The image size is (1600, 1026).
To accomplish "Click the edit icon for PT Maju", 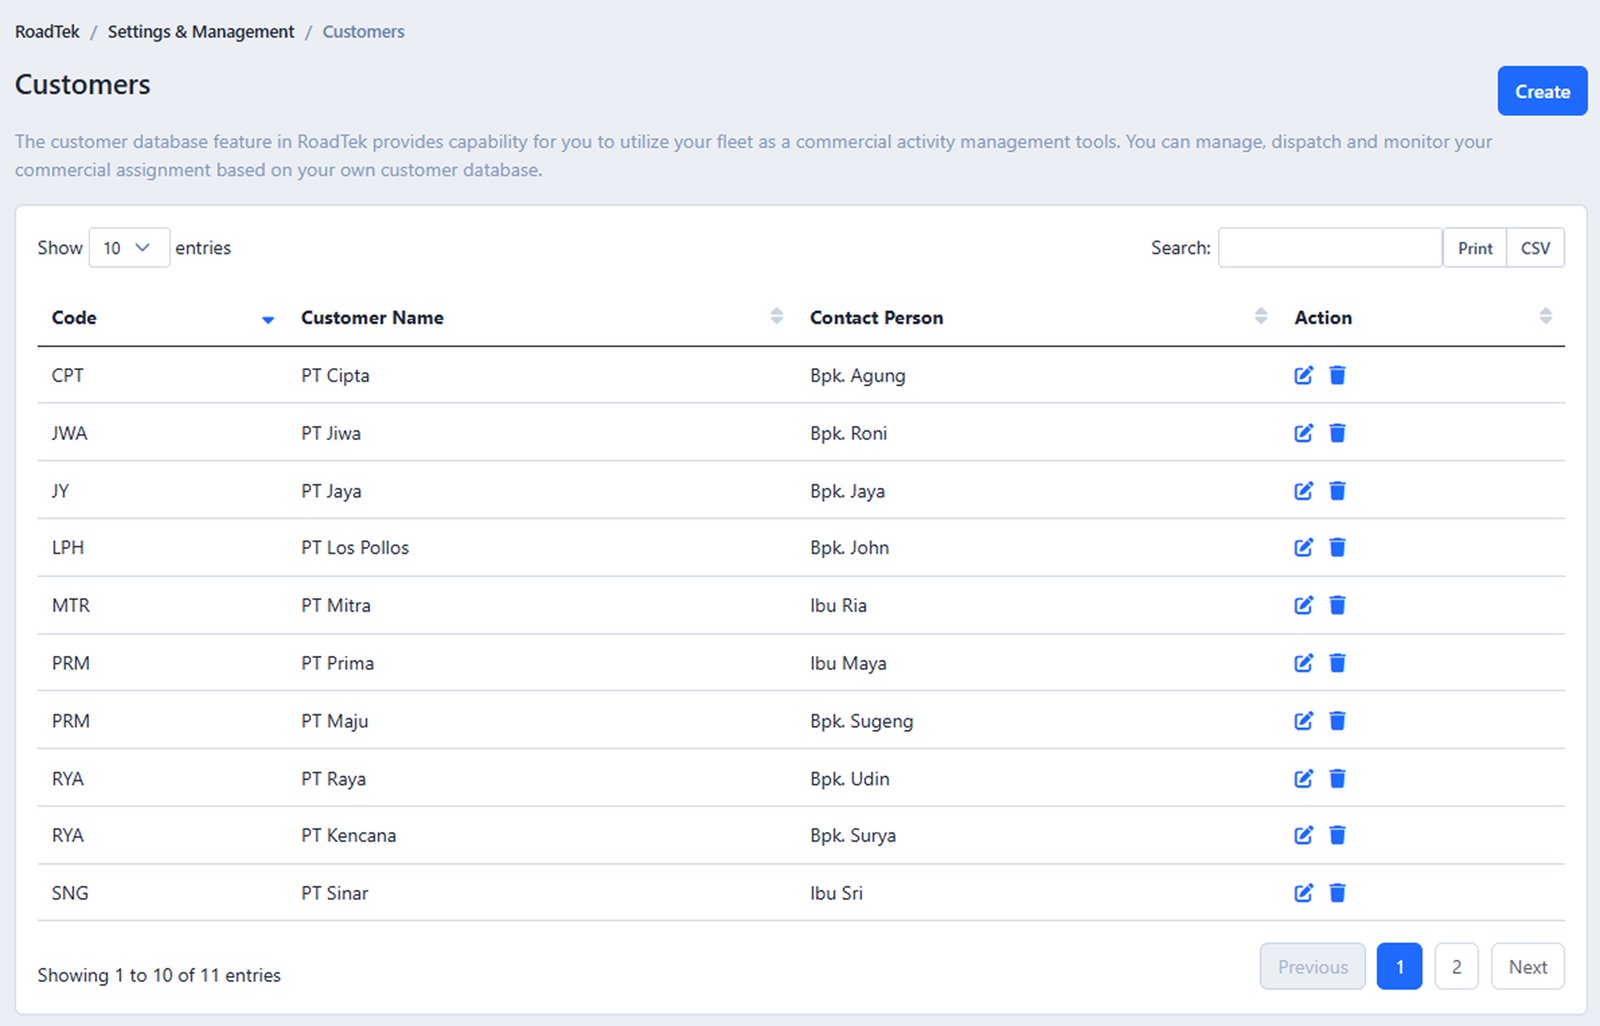I will (x=1303, y=720).
